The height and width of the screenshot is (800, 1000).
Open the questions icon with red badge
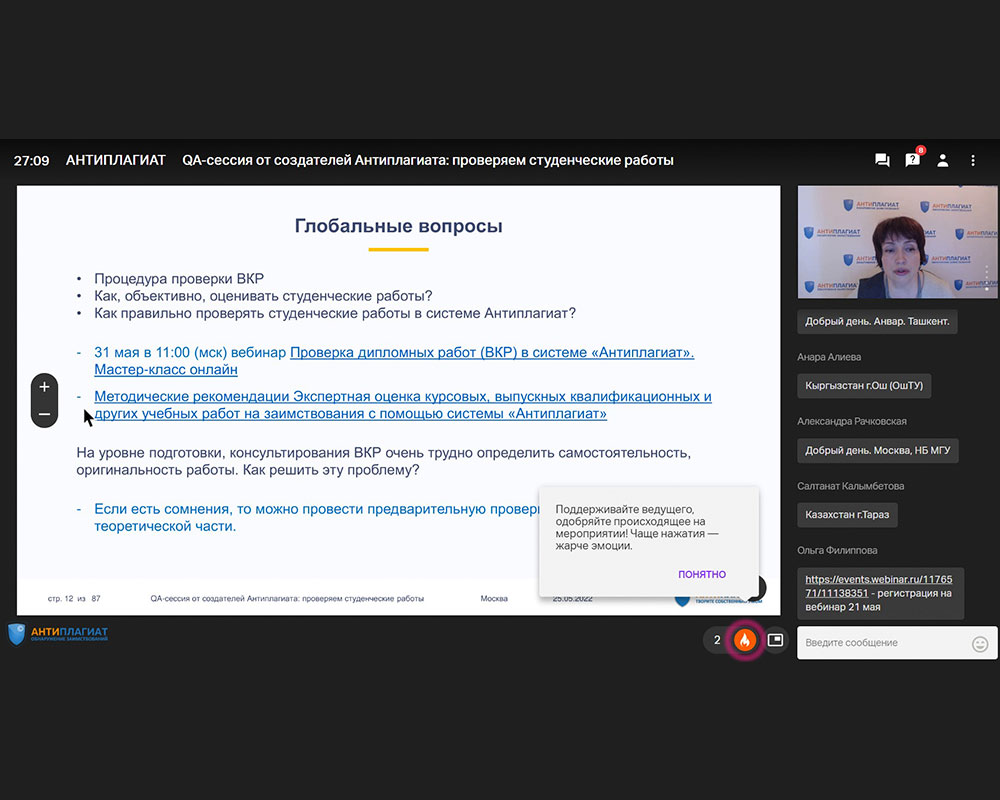(x=913, y=159)
